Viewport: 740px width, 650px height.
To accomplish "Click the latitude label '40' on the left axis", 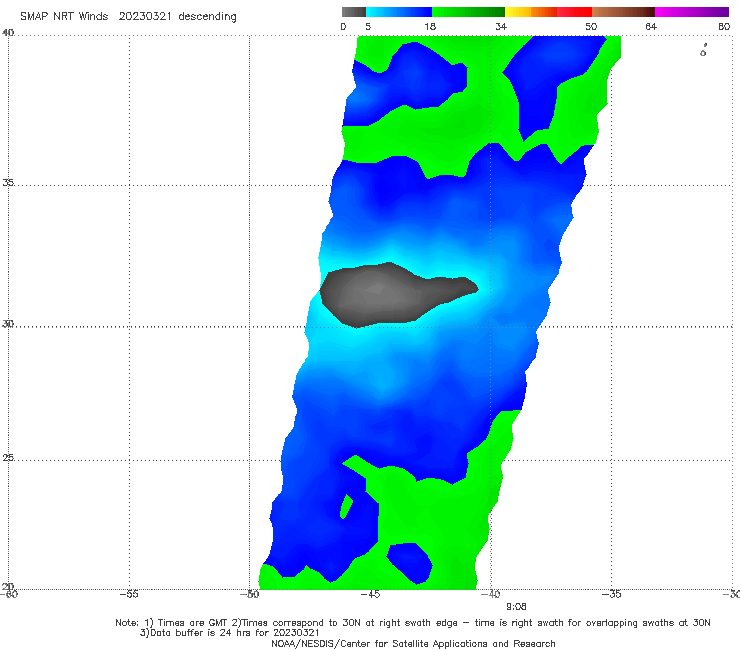I will [x=8, y=33].
